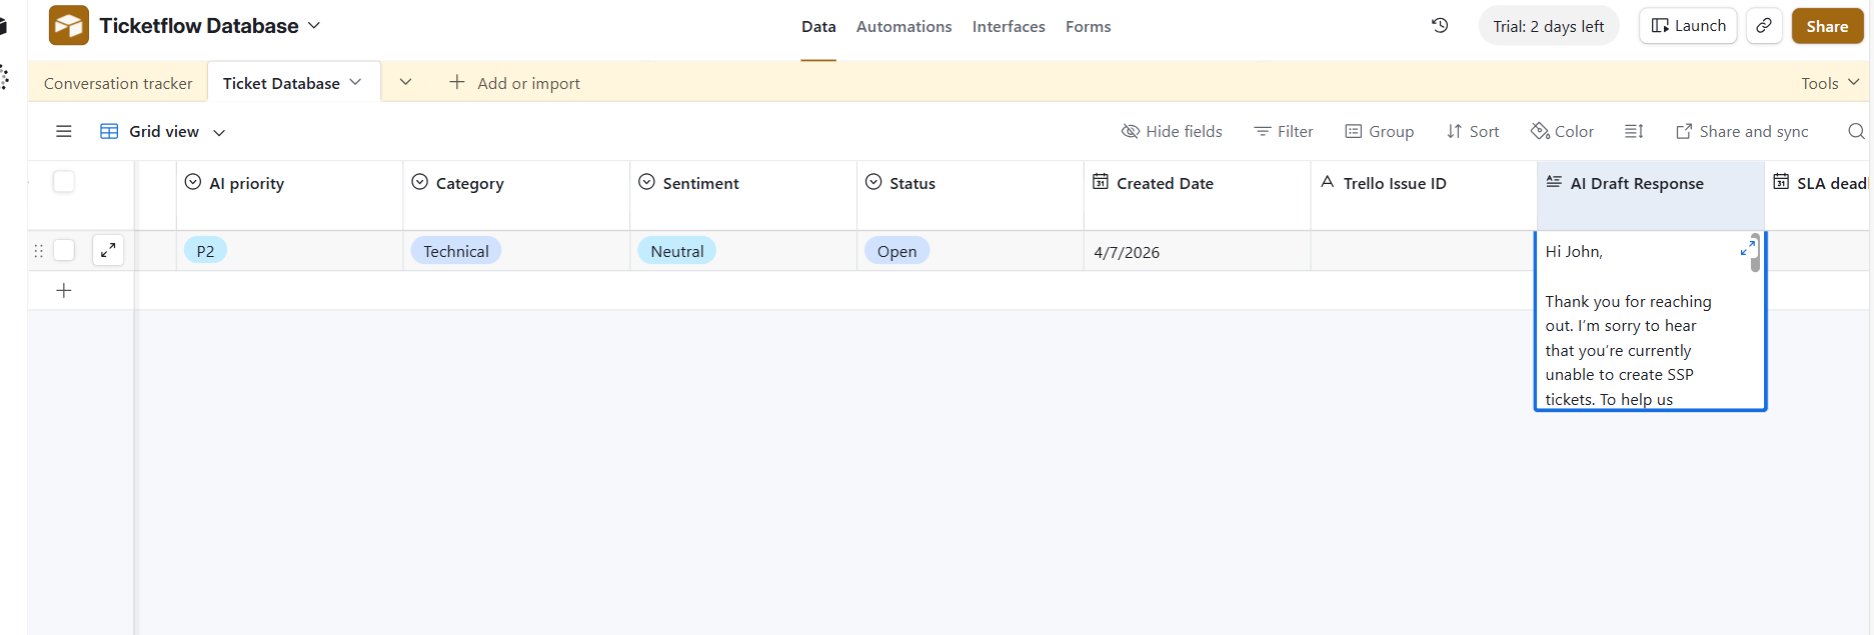Open the Ticket Database tab chevron menu
The height and width of the screenshot is (635, 1874).
tap(355, 83)
